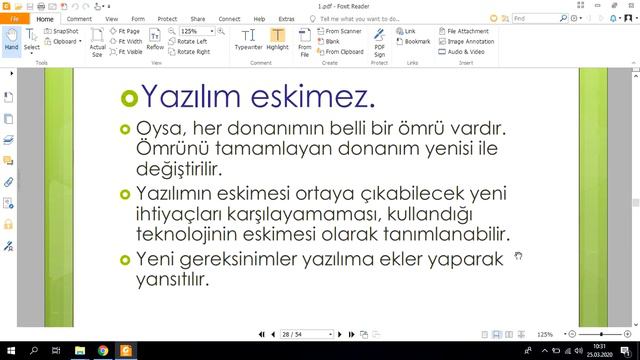Click the status bar zoom slider handle
Viewport: 640px width, 360px height.
601,334
